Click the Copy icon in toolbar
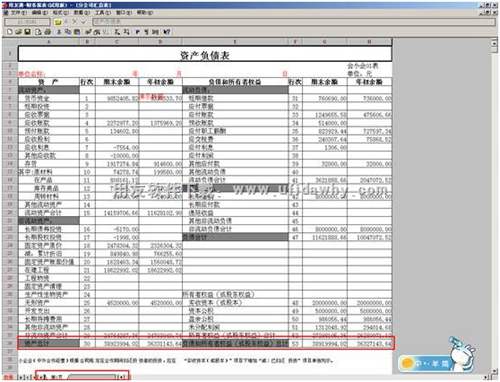Screen dimensions: 500x382 68,32
